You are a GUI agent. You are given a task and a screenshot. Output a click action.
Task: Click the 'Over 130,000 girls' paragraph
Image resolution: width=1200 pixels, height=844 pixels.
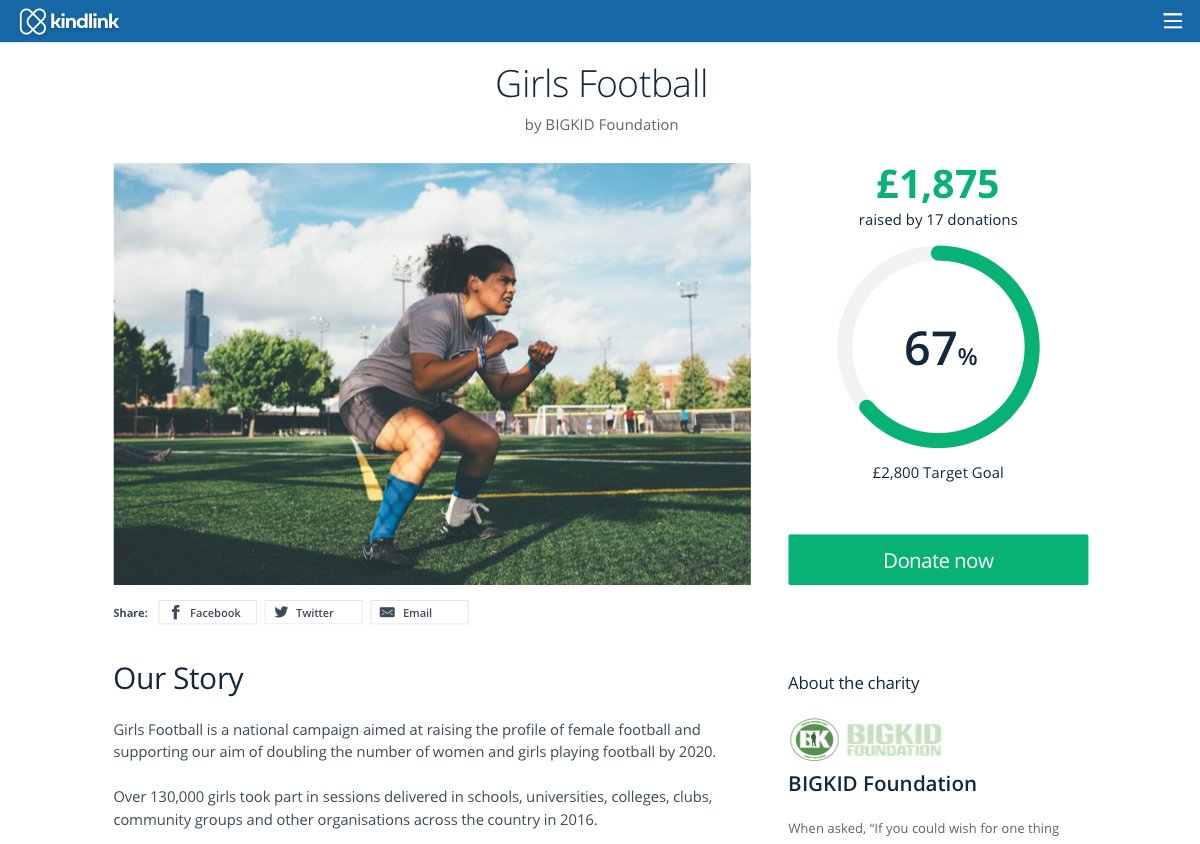click(412, 808)
